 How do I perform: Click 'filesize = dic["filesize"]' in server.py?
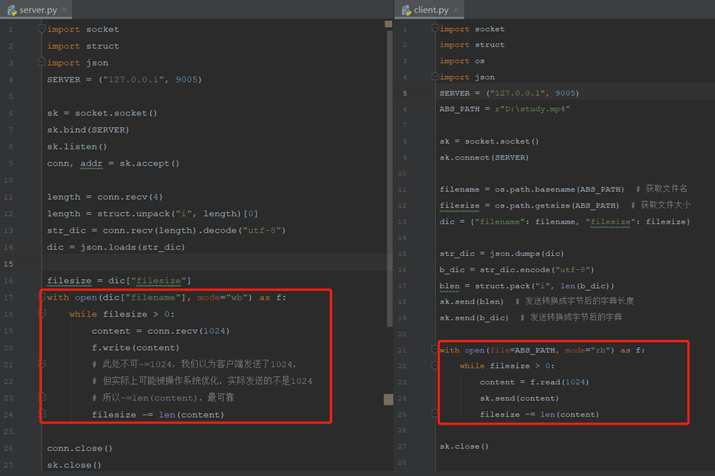tap(119, 281)
